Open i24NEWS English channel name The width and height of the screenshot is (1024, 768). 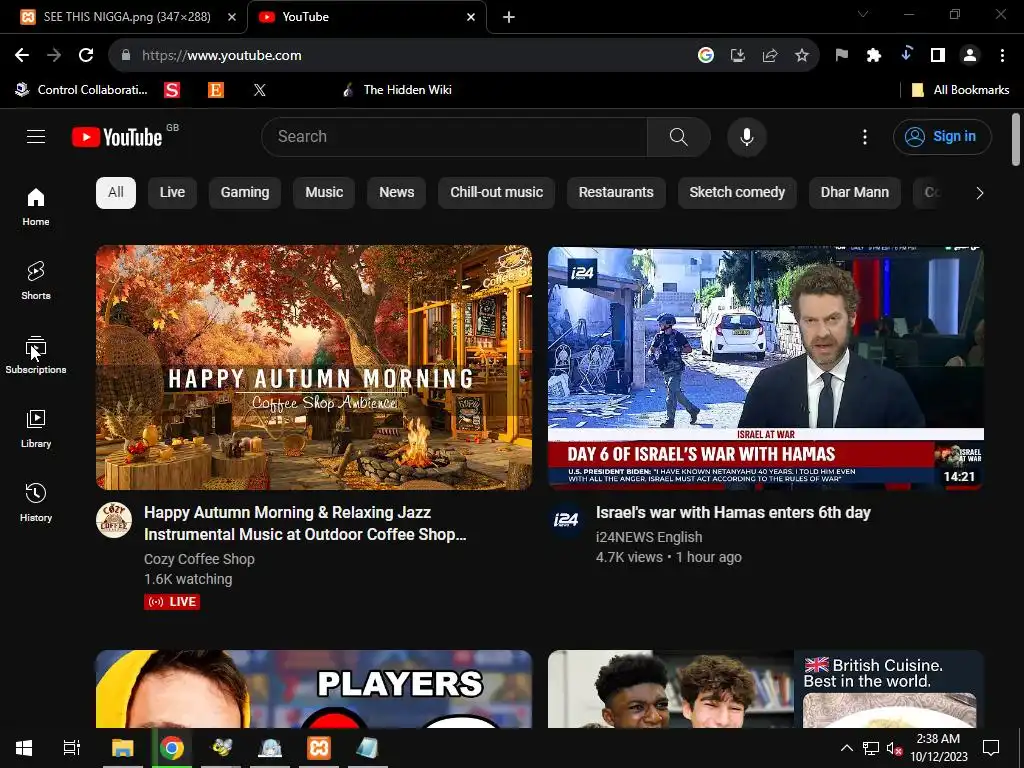point(649,537)
